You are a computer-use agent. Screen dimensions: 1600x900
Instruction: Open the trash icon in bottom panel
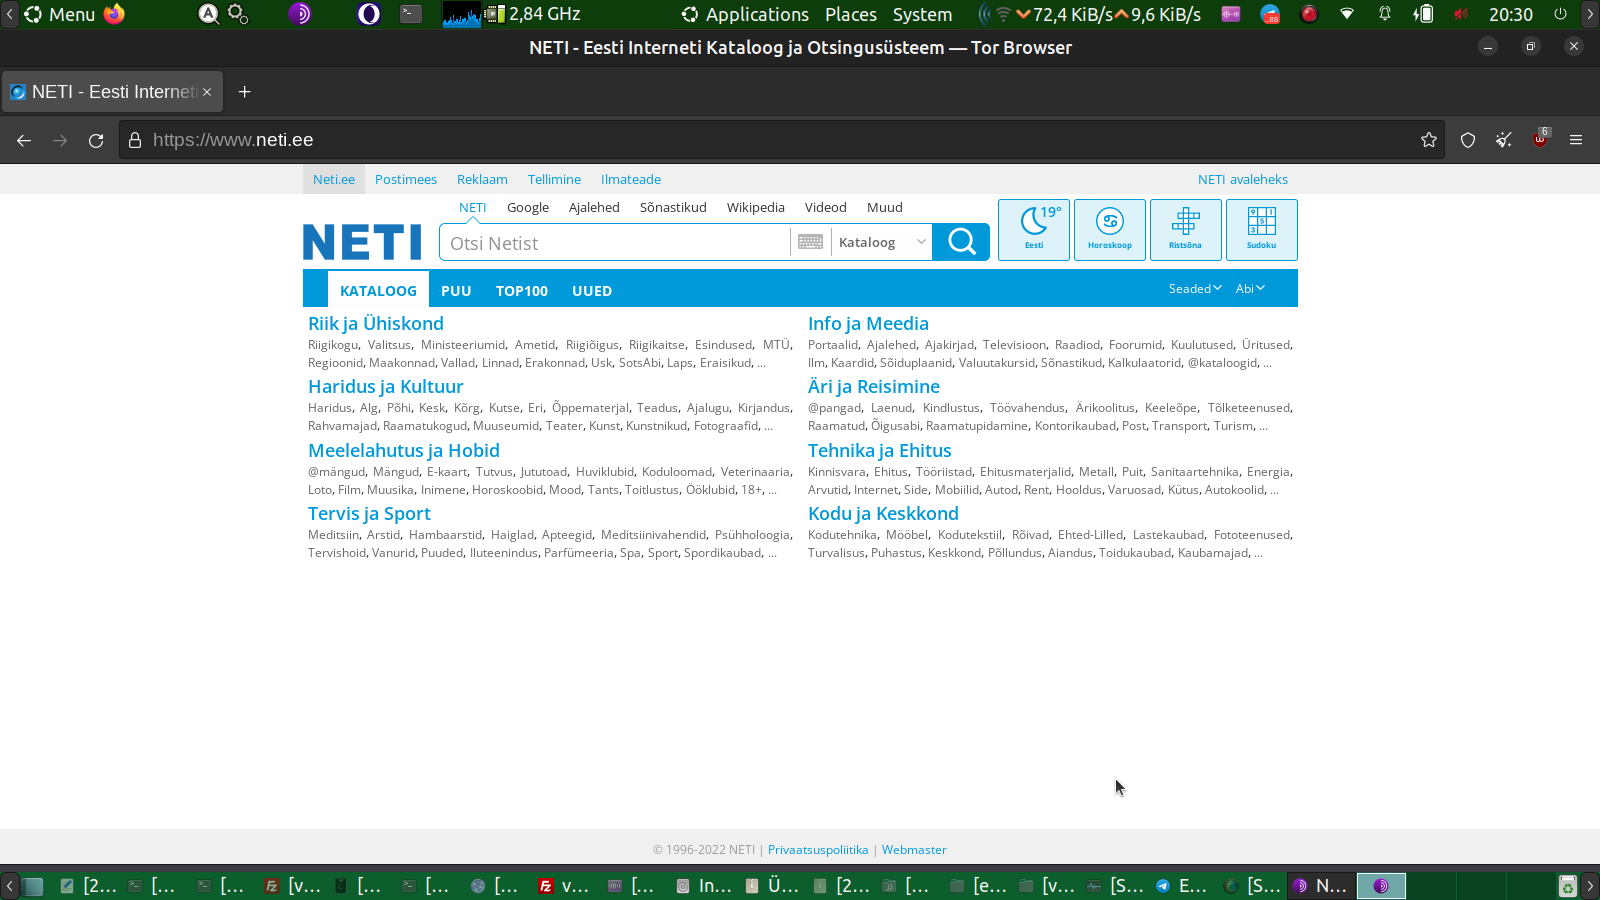coord(1567,886)
